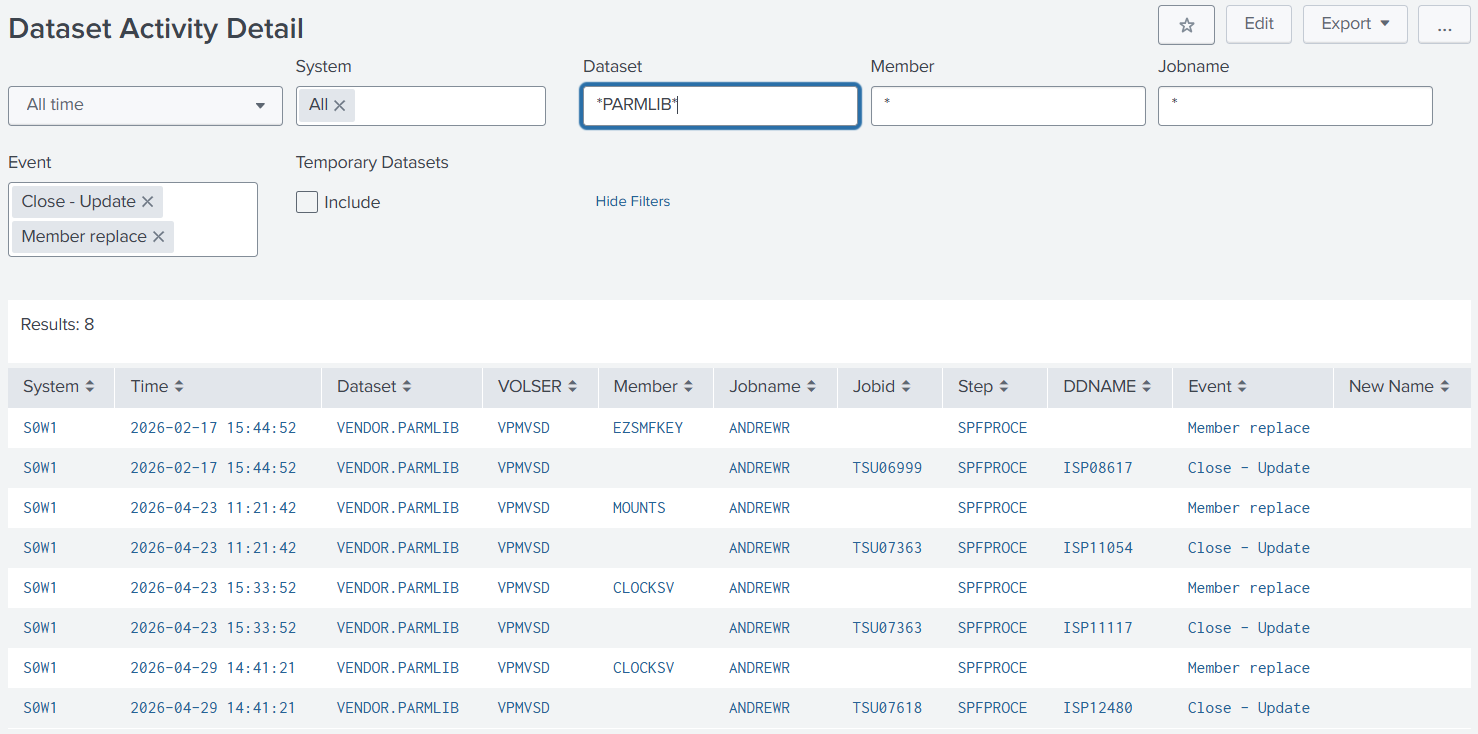Remove the Member replace event token
This screenshot has height=734, width=1478.
(x=158, y=237)
